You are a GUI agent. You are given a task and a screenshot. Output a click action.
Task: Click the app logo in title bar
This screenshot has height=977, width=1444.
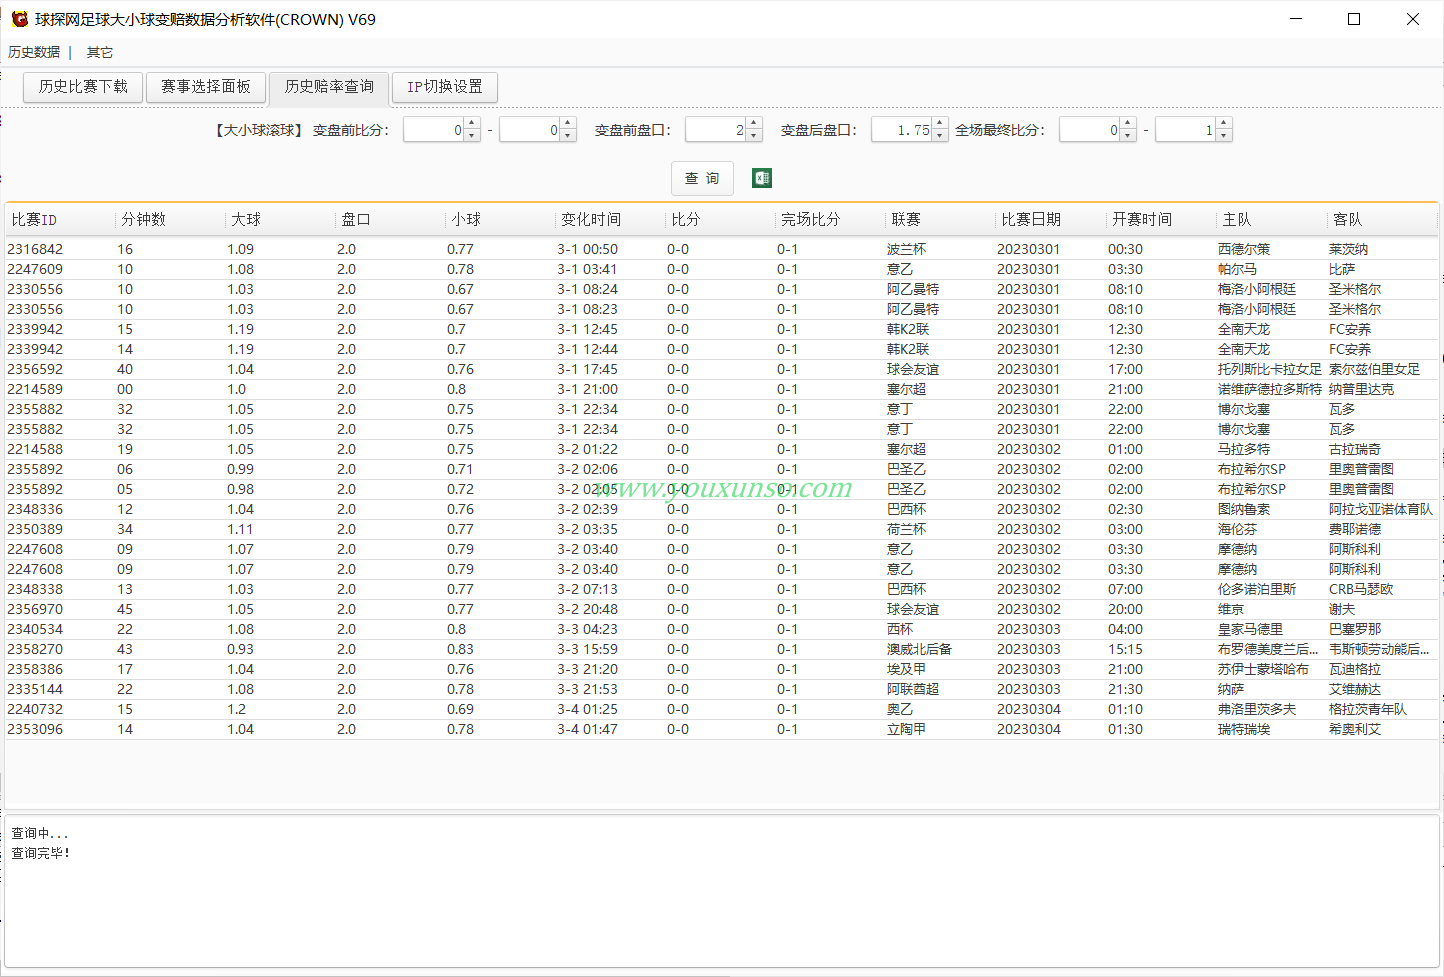coord(19,19)
